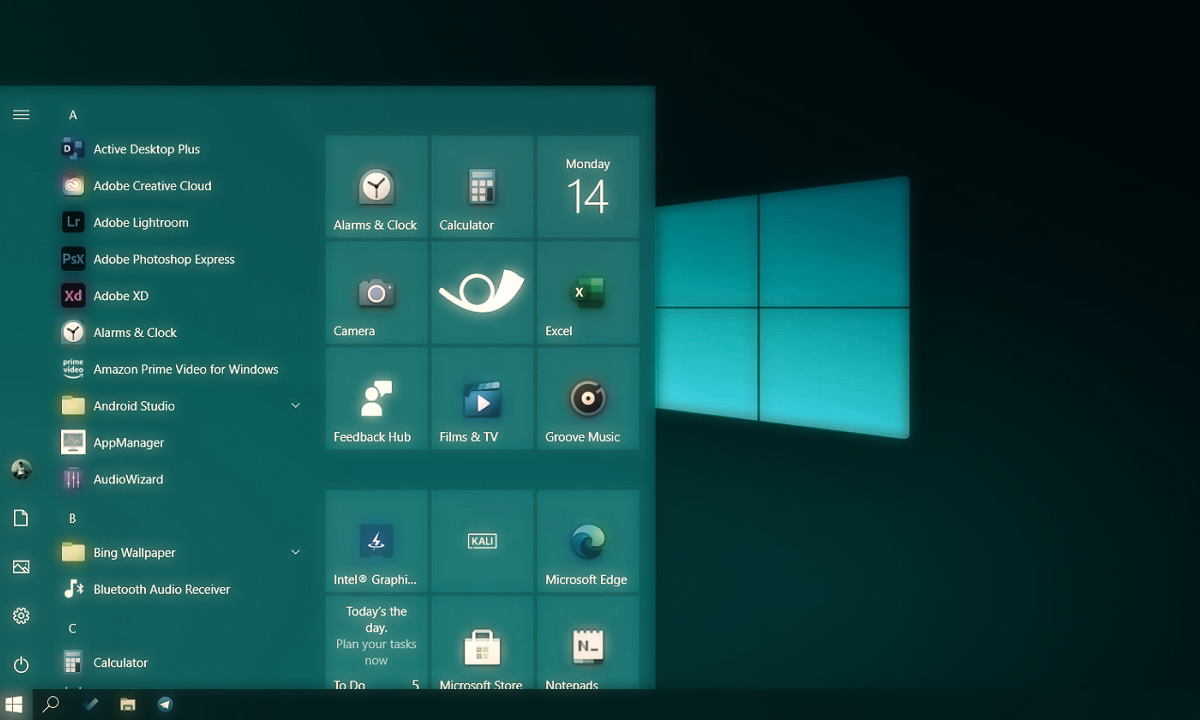The height and width of the screenshot is (720, 1200).
Task: Open the Kali Linux tile
Action: (481, 541)
